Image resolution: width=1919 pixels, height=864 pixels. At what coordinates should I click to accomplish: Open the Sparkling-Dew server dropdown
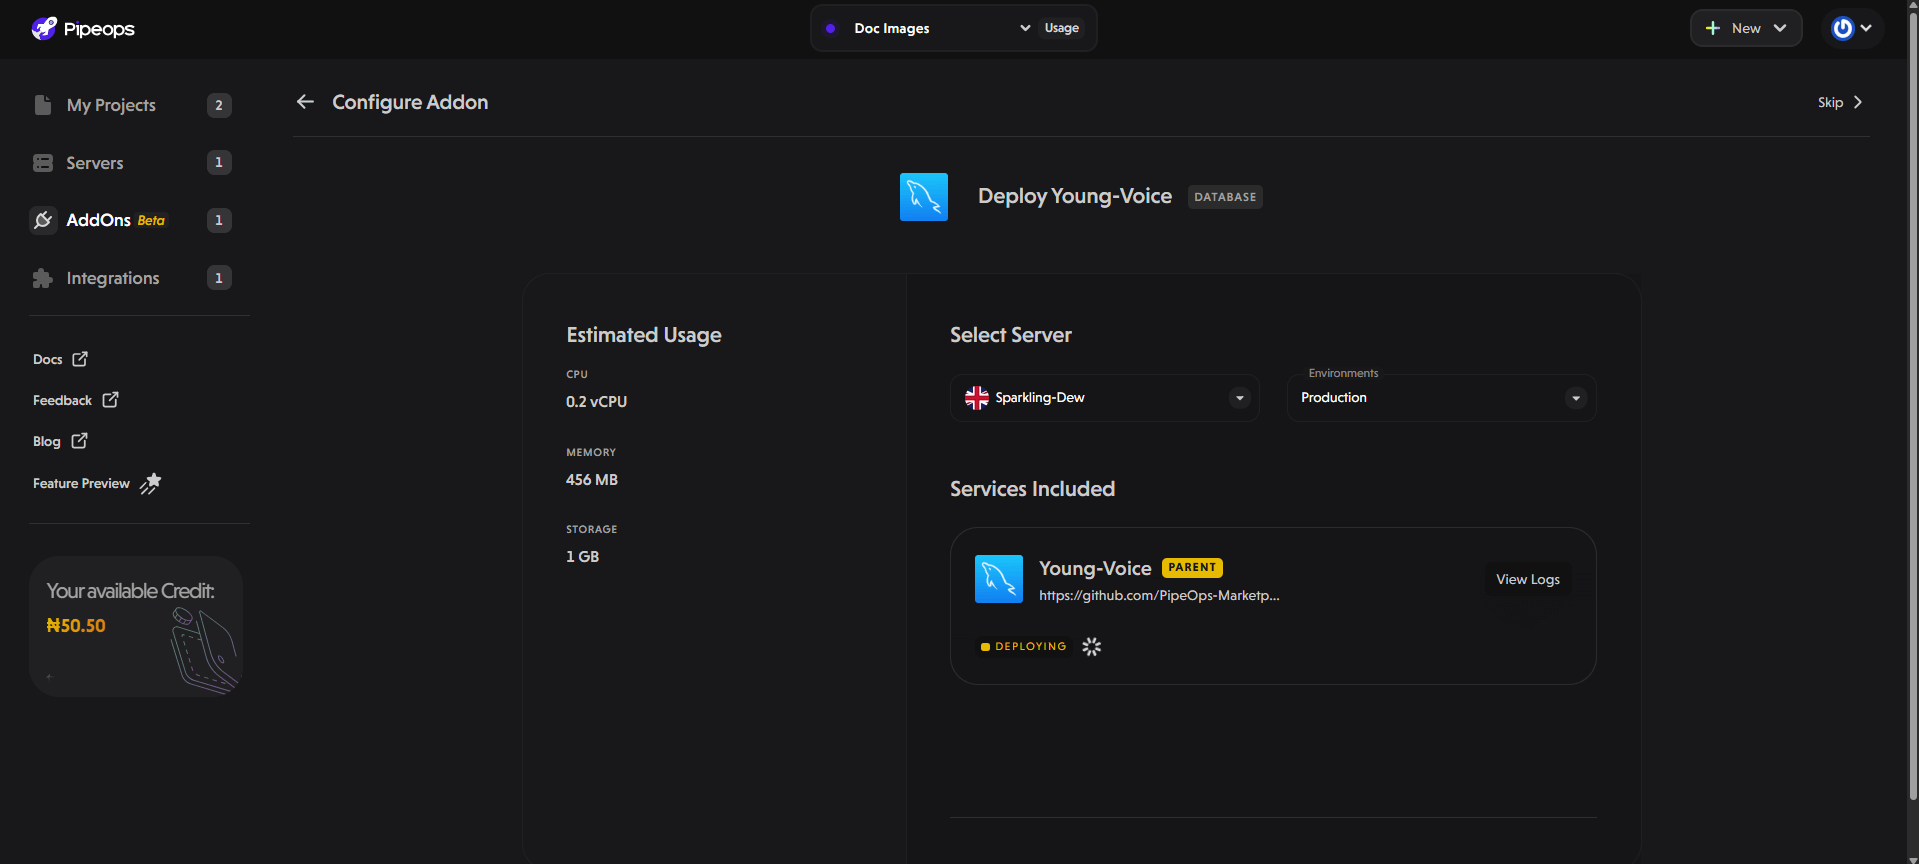[1105, 398]
